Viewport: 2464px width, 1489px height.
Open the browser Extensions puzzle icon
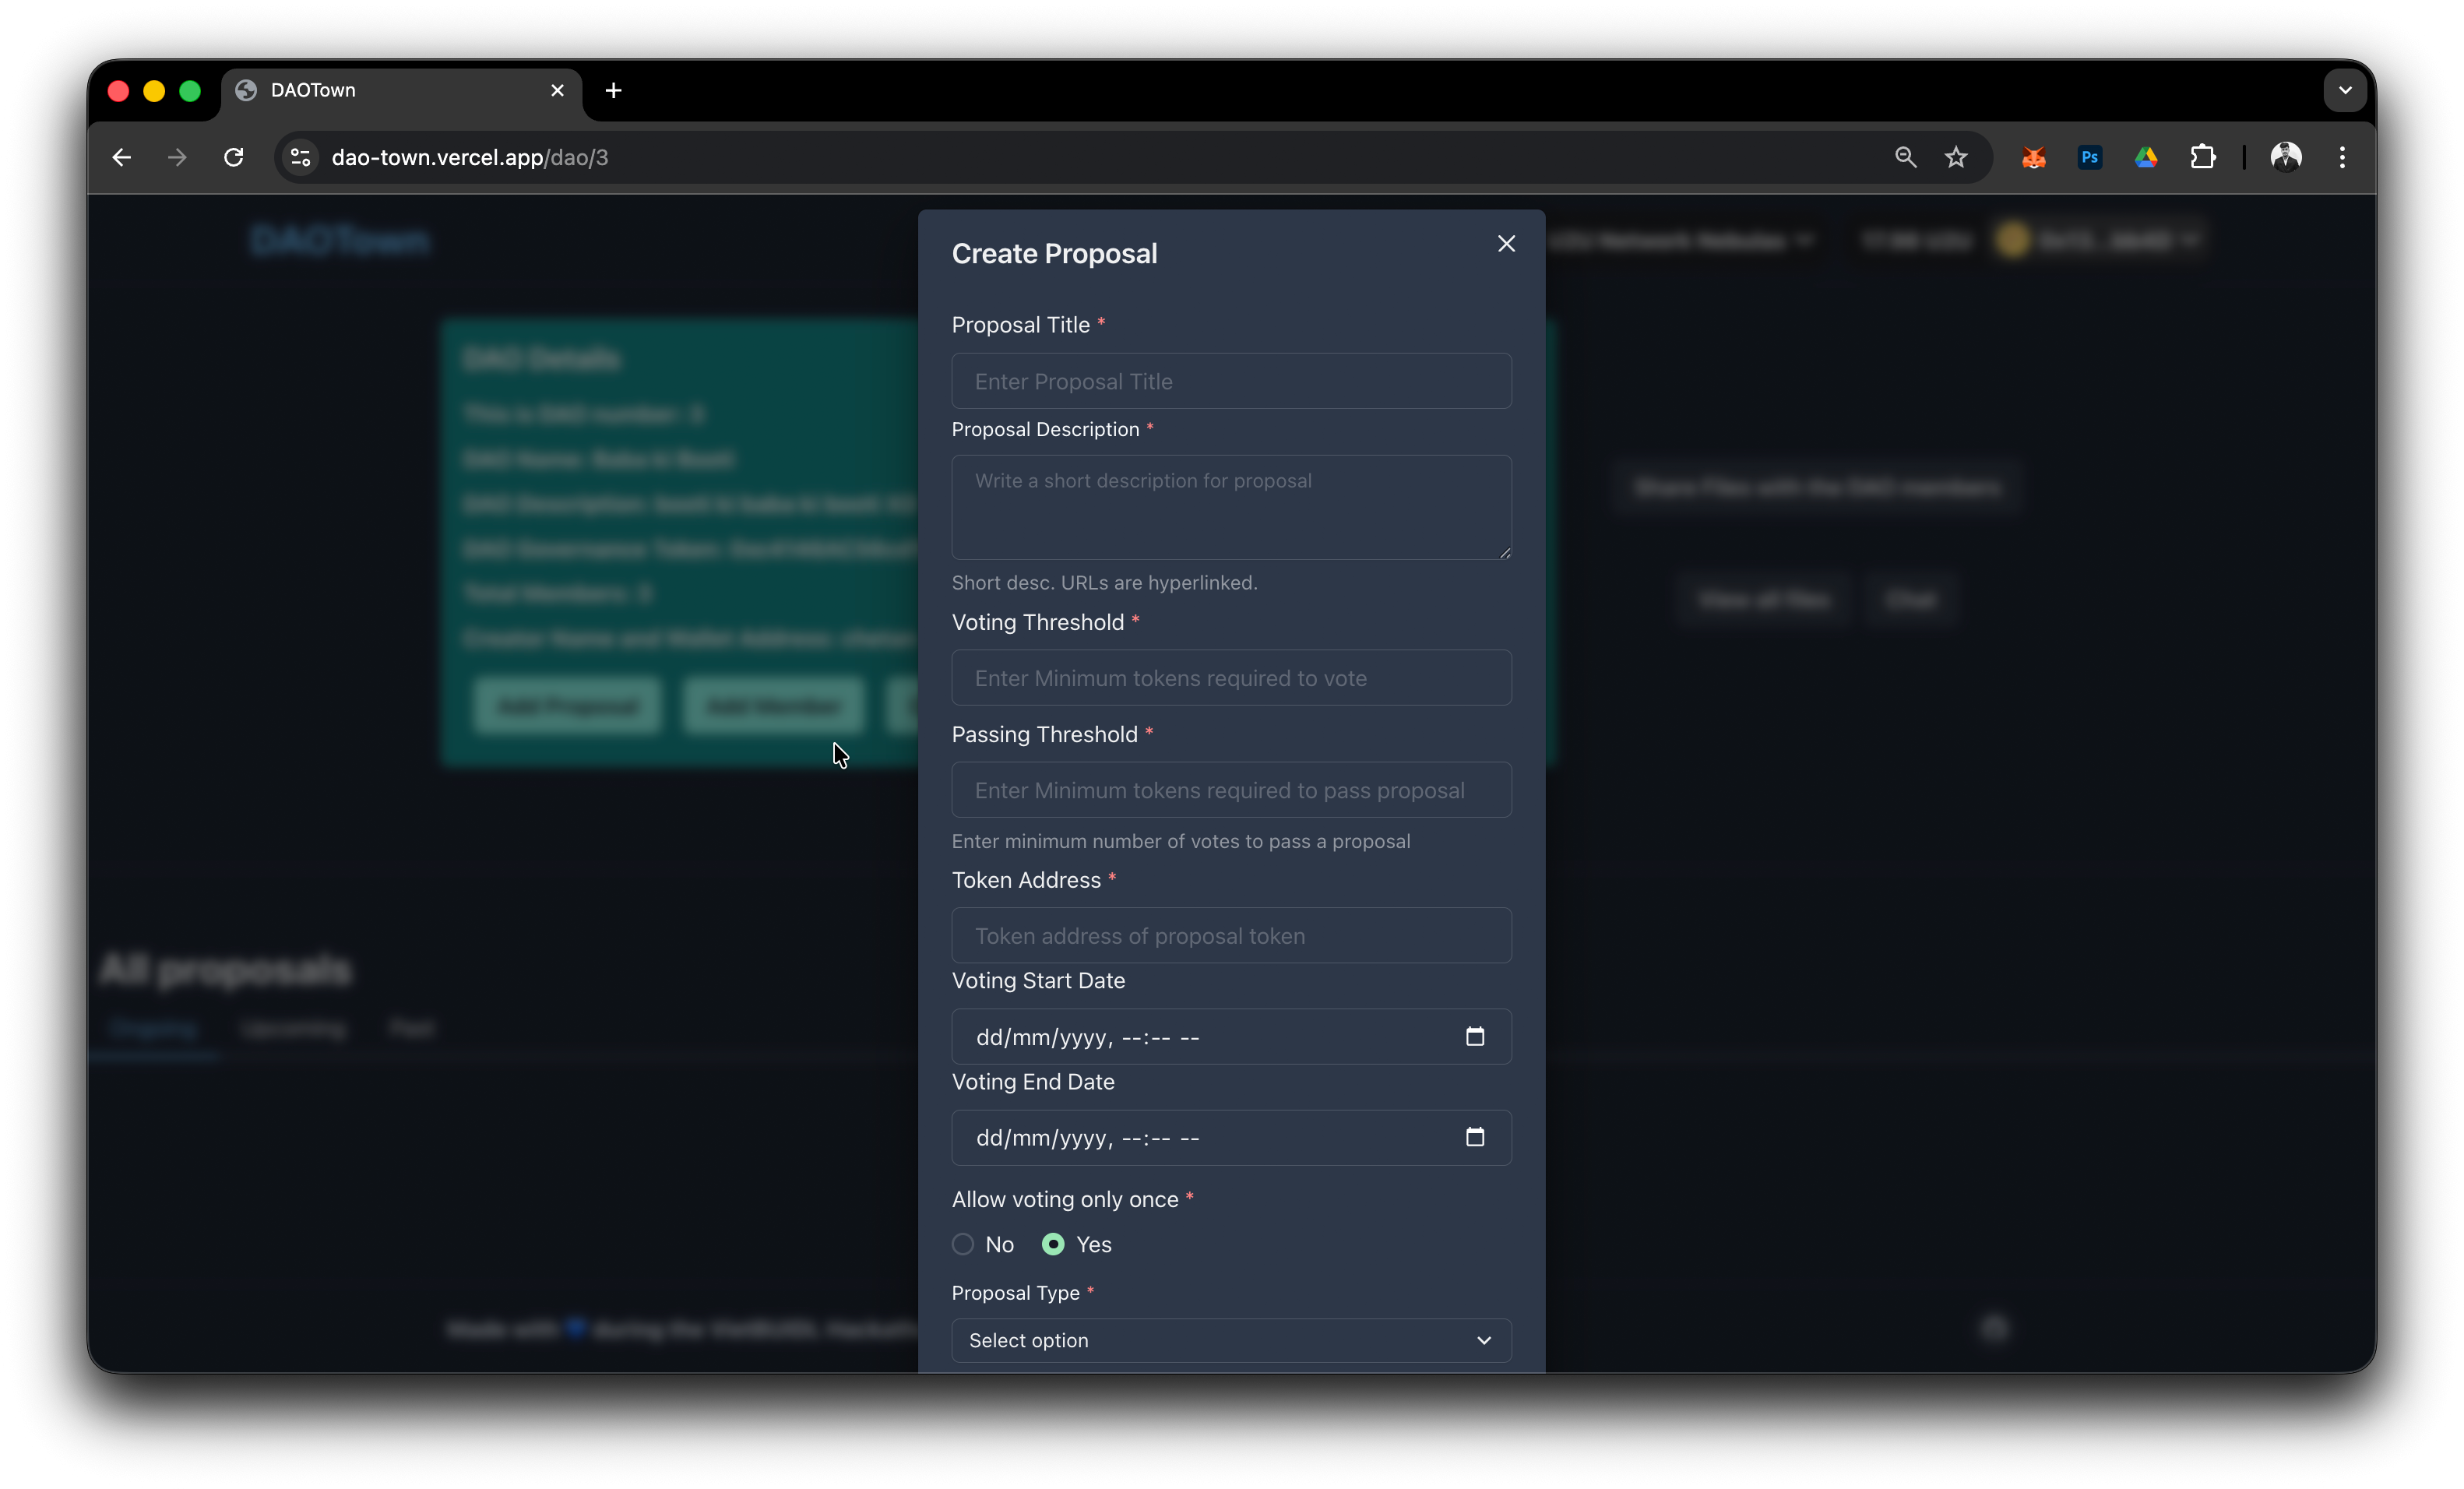[2202, 157]
